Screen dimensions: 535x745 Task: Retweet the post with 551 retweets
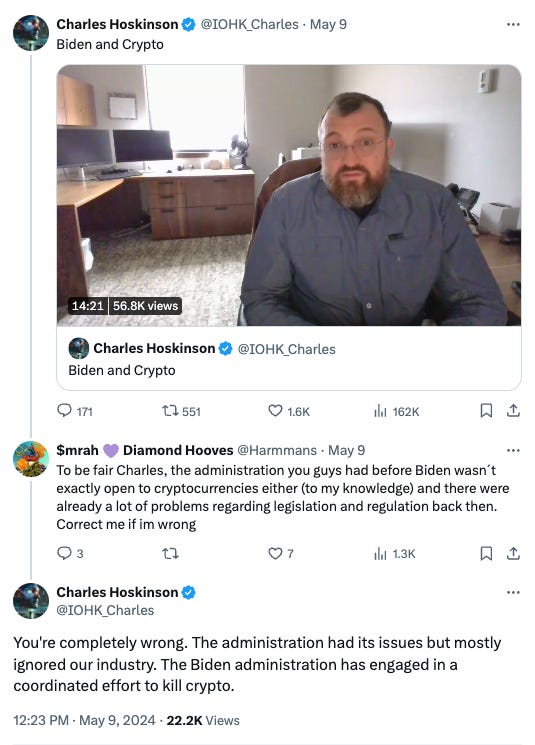tap(181, 411)
